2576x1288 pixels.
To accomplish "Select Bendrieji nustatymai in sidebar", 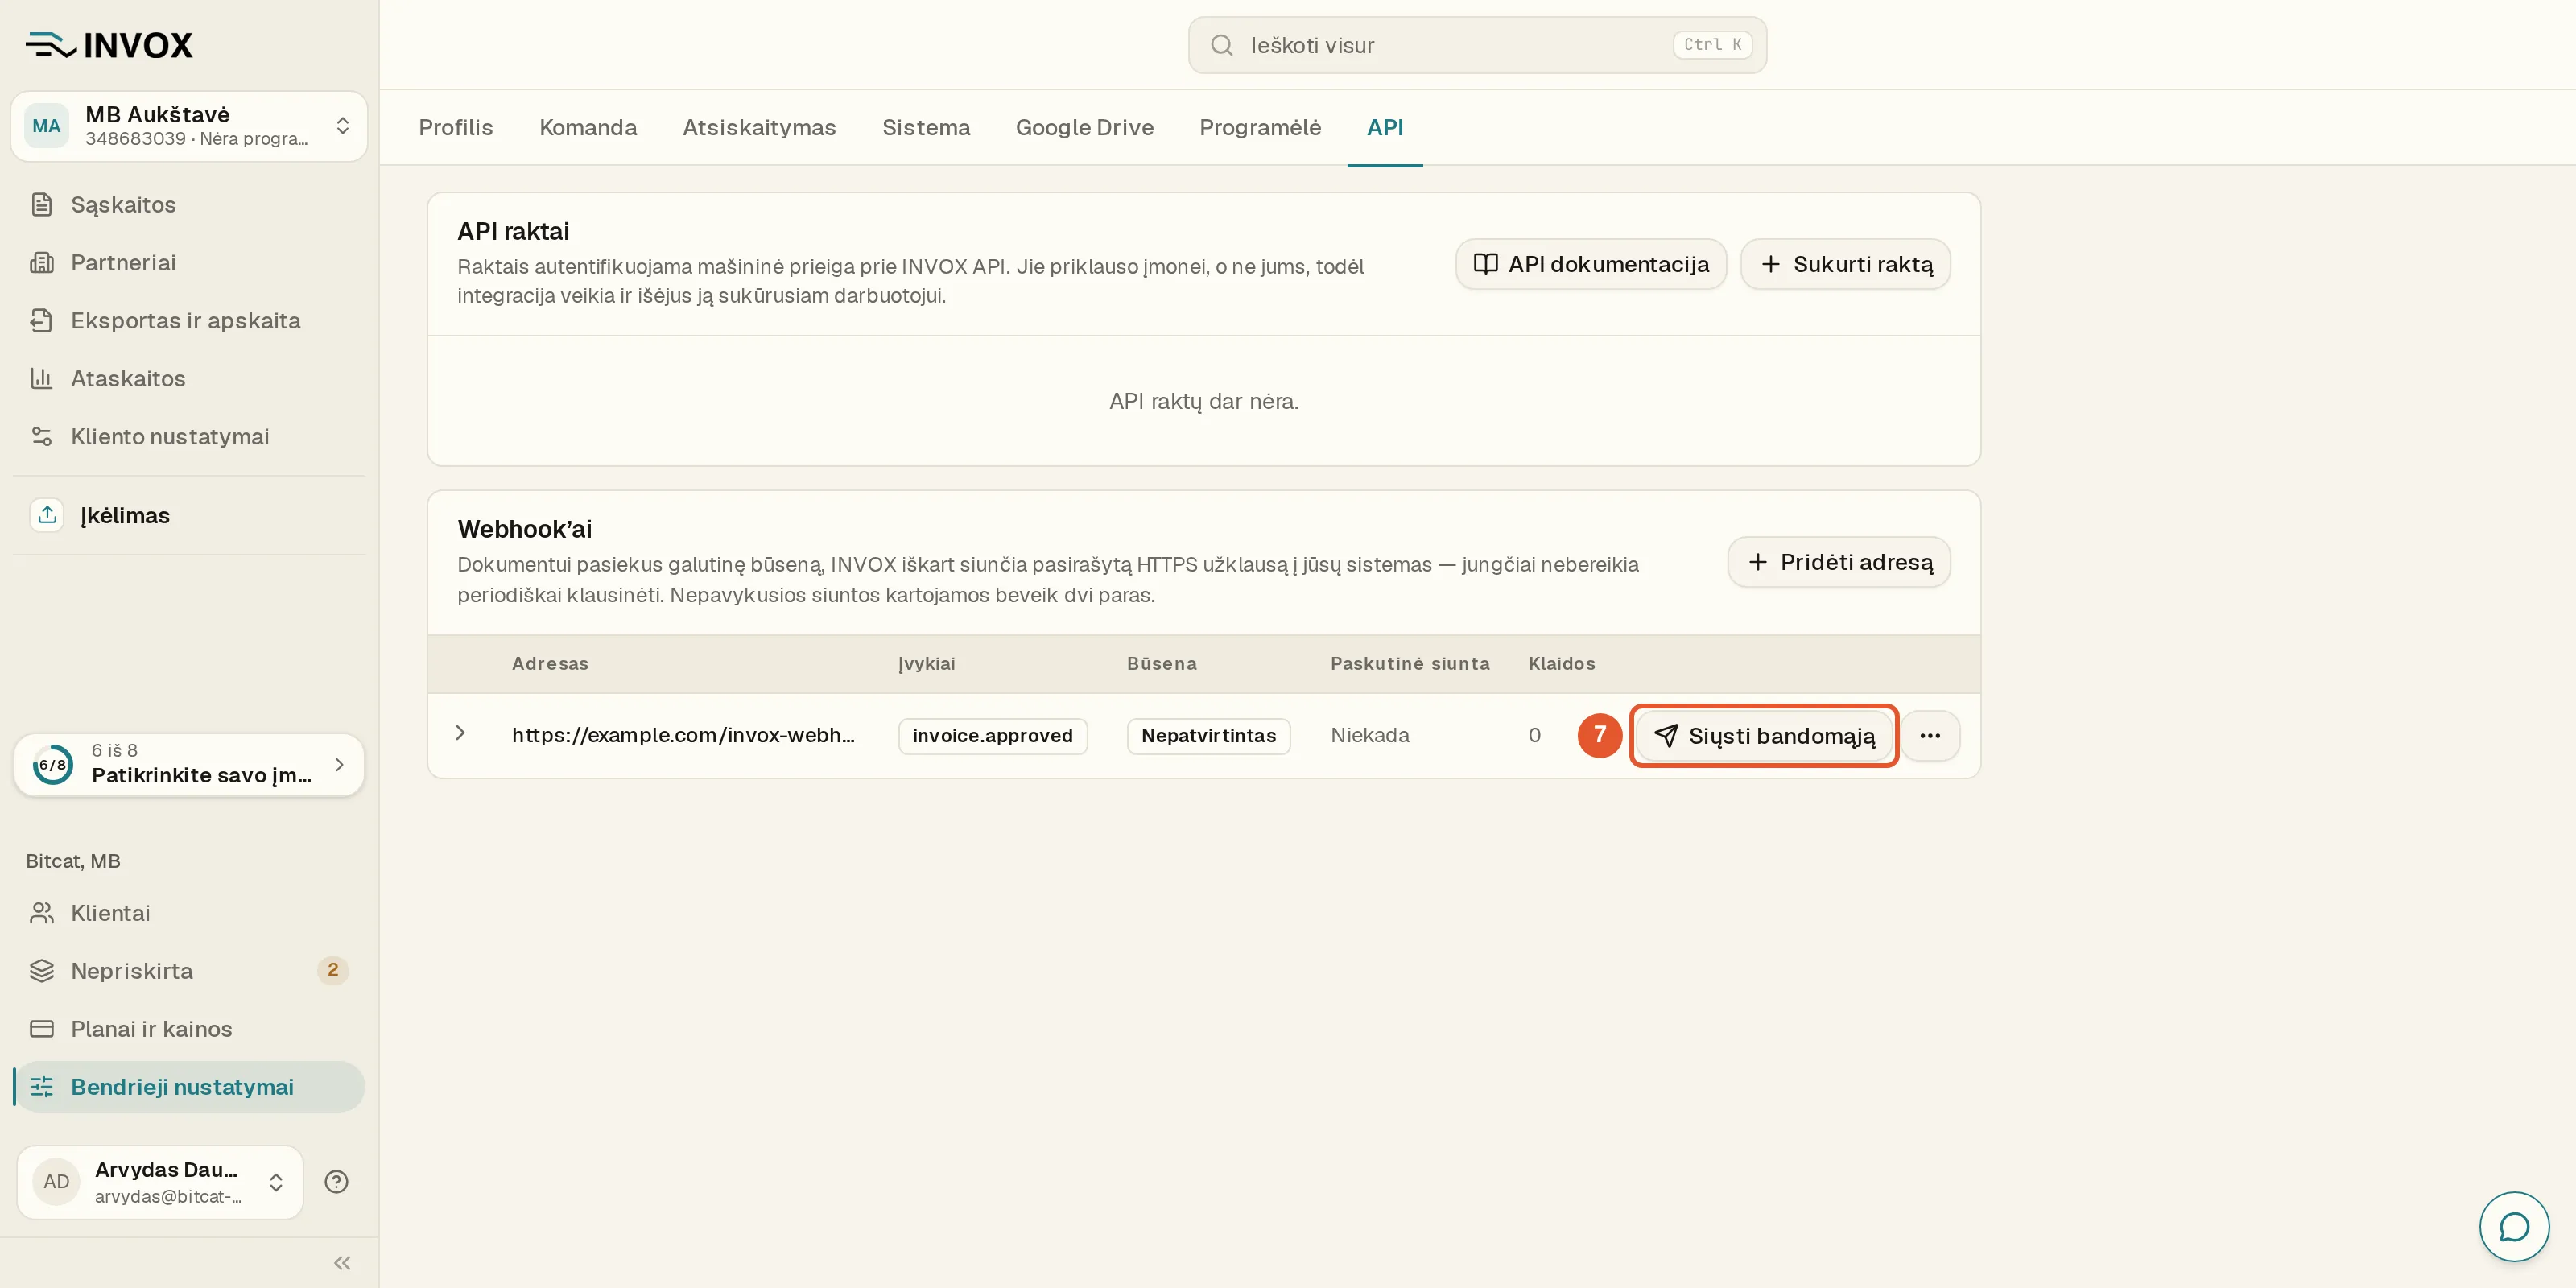I will click(189, 1087).
